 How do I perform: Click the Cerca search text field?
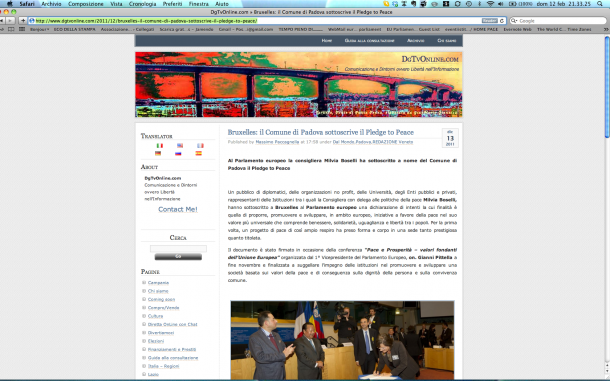pos(178,248)
